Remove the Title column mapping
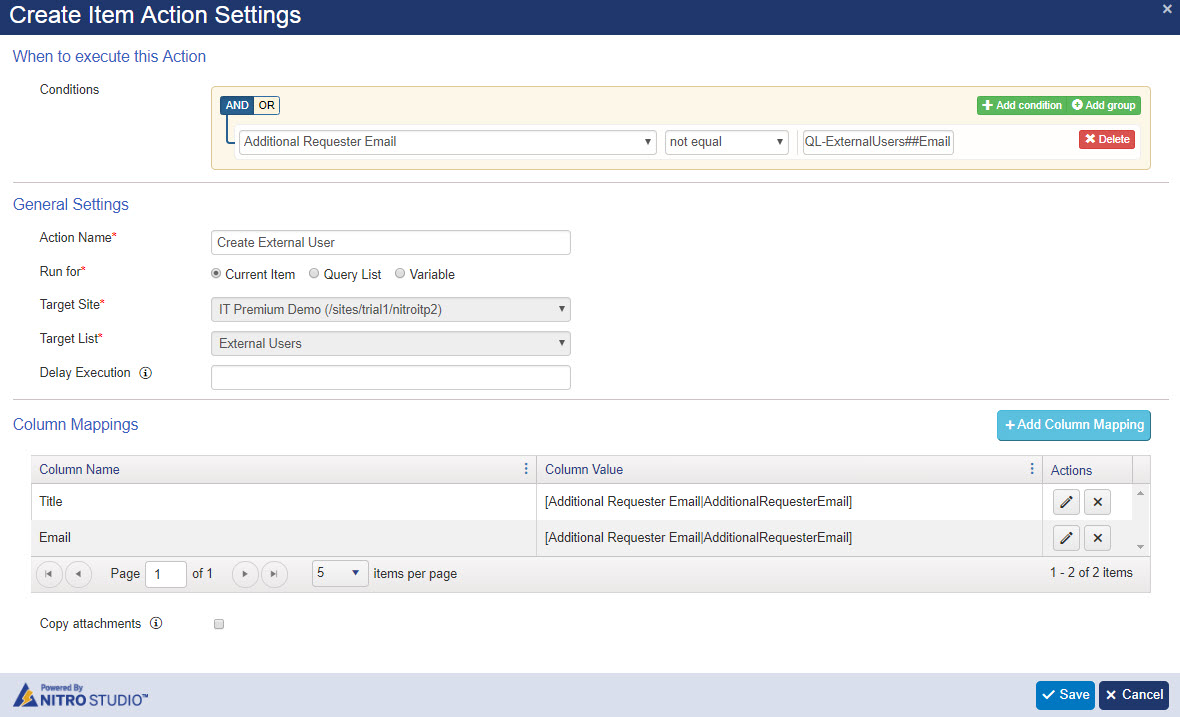The height and width of the screenshot is (717, 1180). click(1097, 502)
